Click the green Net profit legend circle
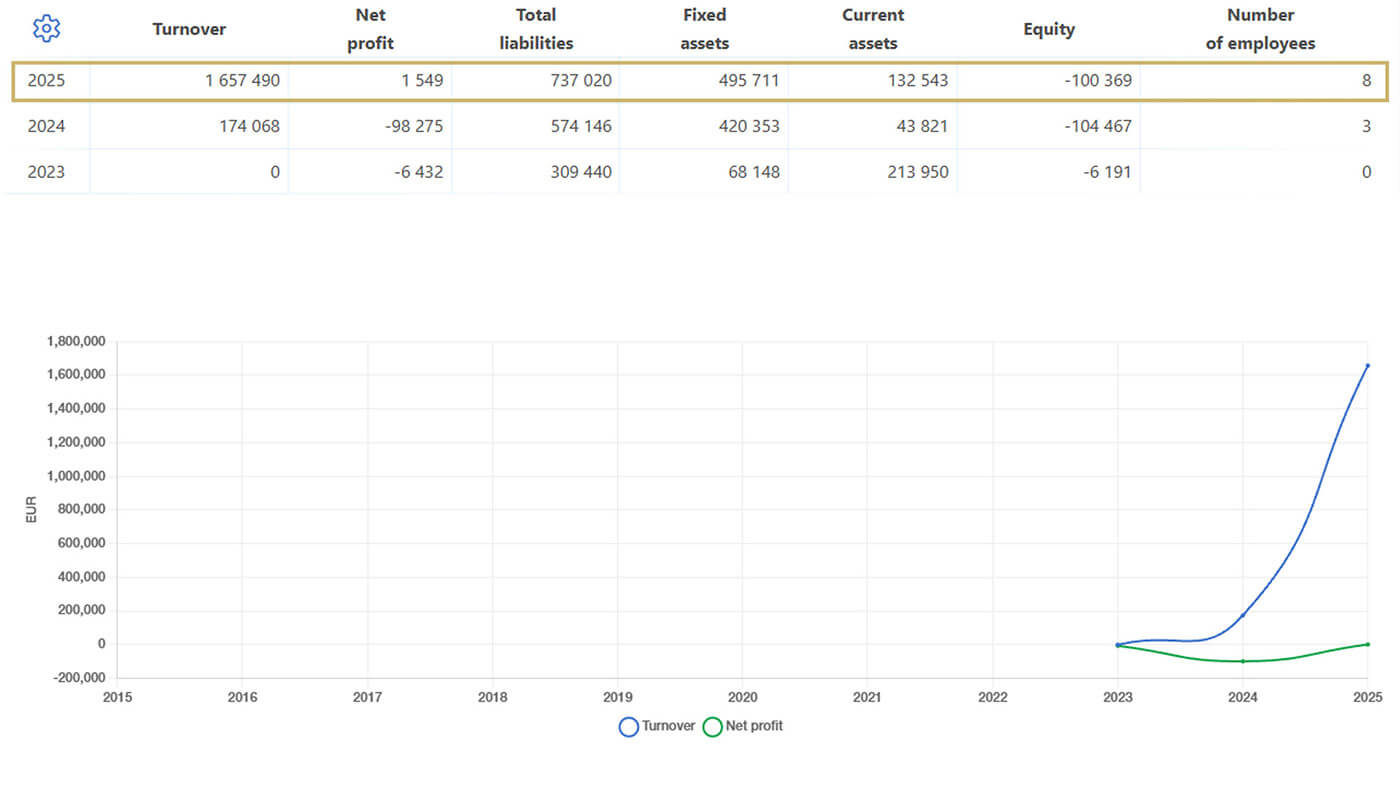The height and width of the screenshot is (788, 1400). click(x=712, y=727)
